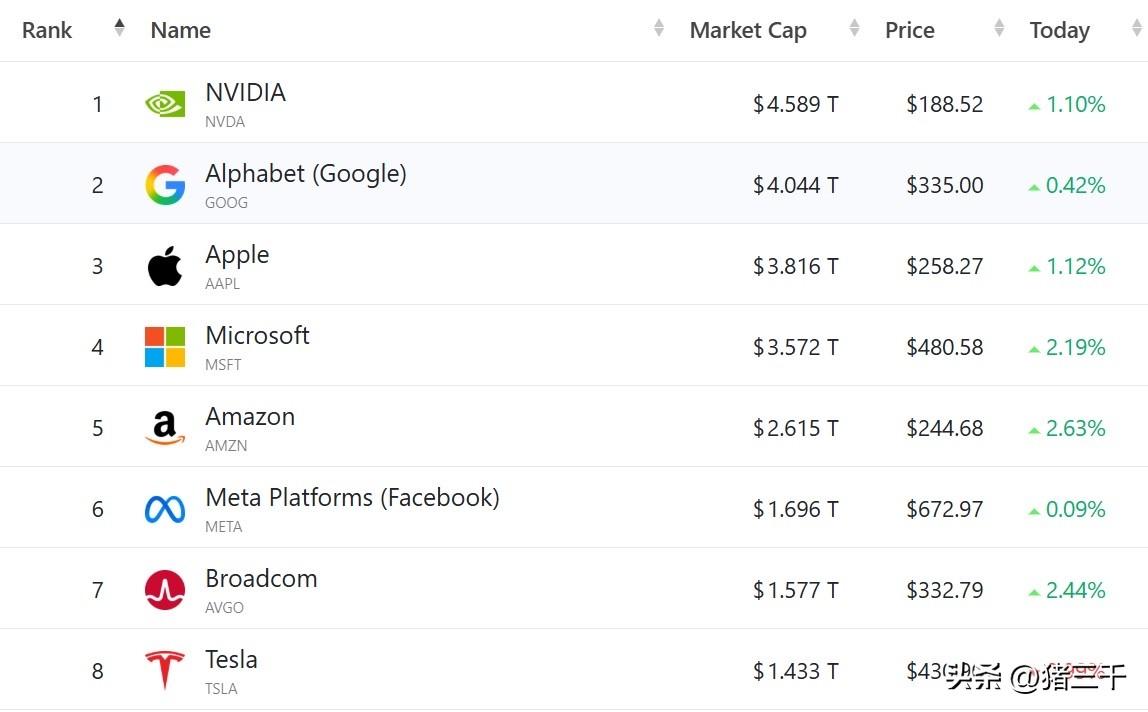
Task: Sort table by Rank arrows
Action: [120, 28]
